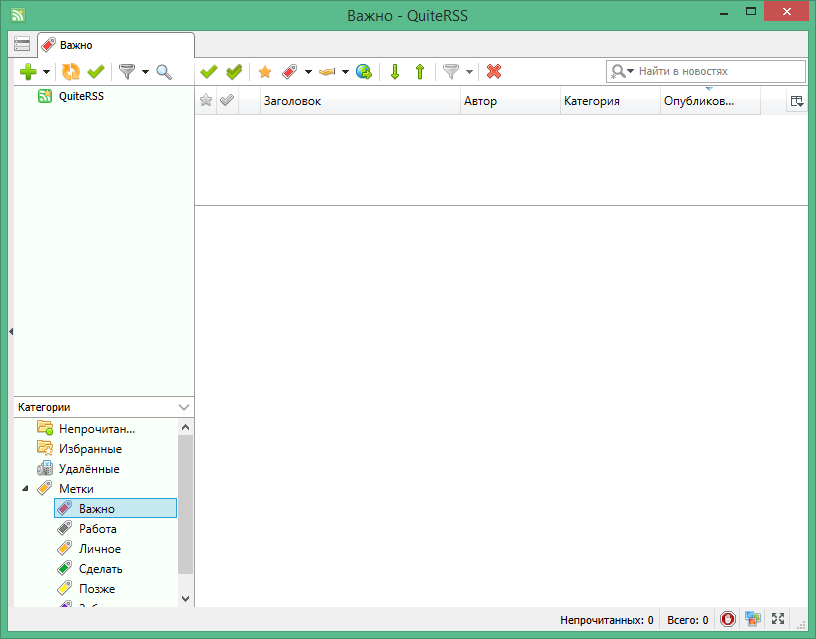Open the share dropdown arrow

click(x=345, y=72)
